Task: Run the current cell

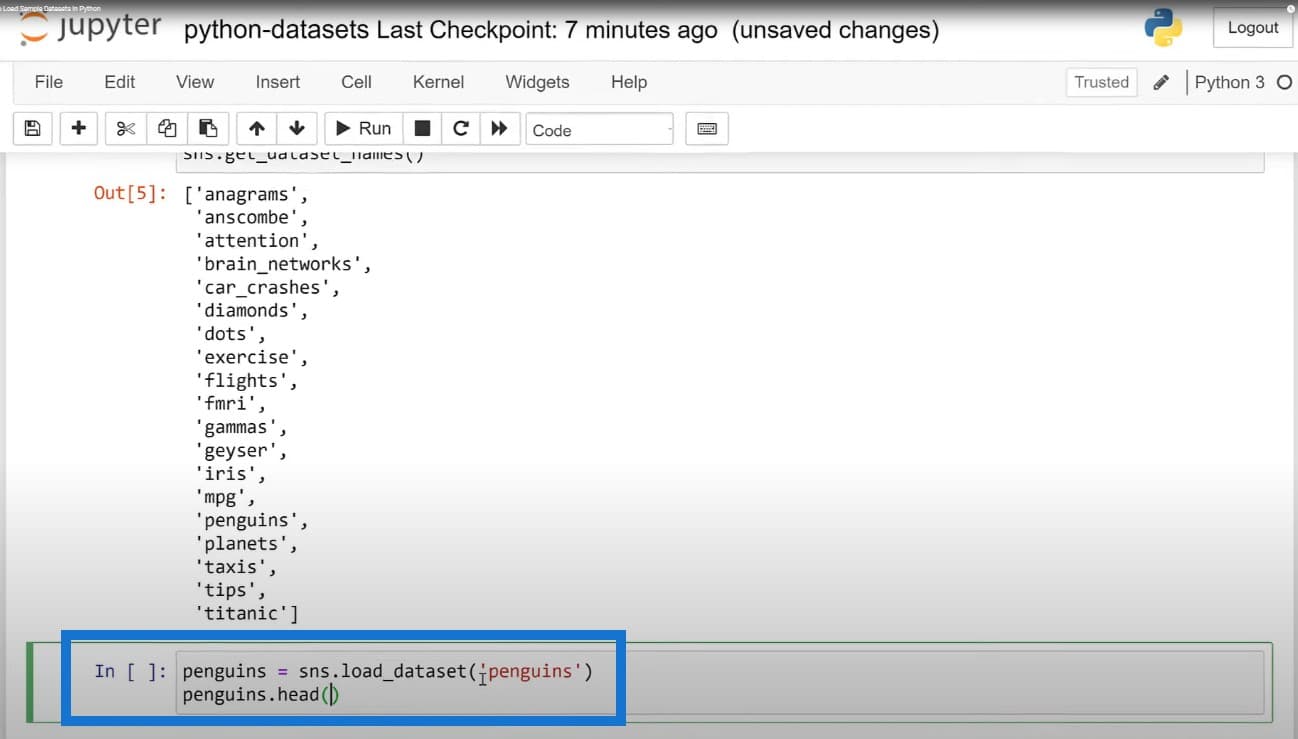Action: 364,128
